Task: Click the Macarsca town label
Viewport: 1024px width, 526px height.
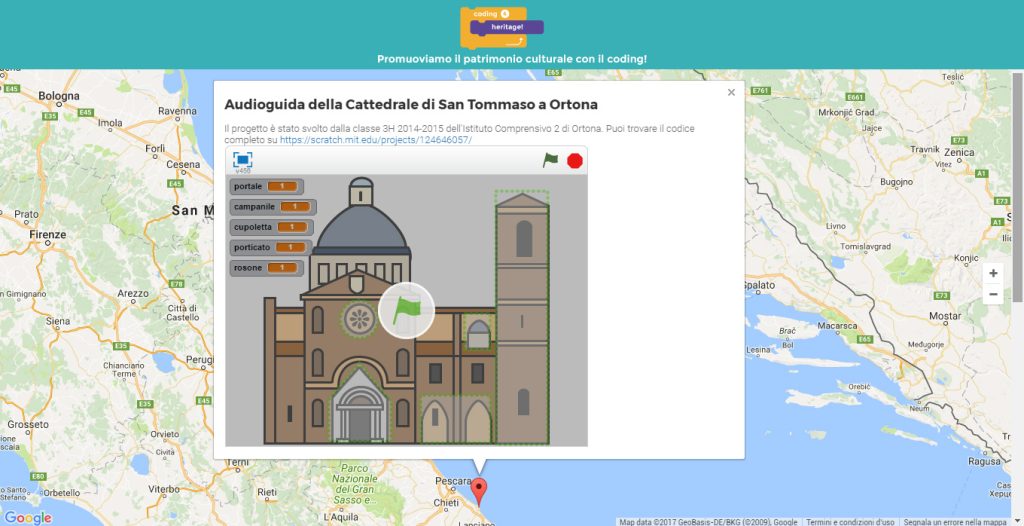Action: coord(837,325)
